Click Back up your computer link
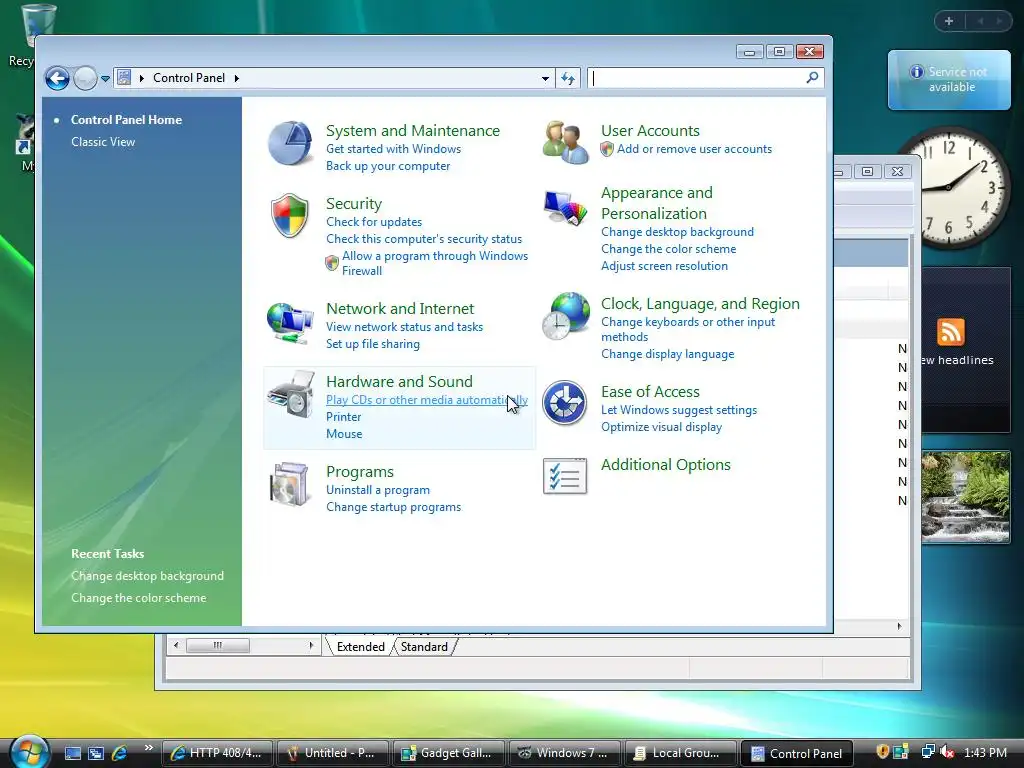 (x=388, y=166)
